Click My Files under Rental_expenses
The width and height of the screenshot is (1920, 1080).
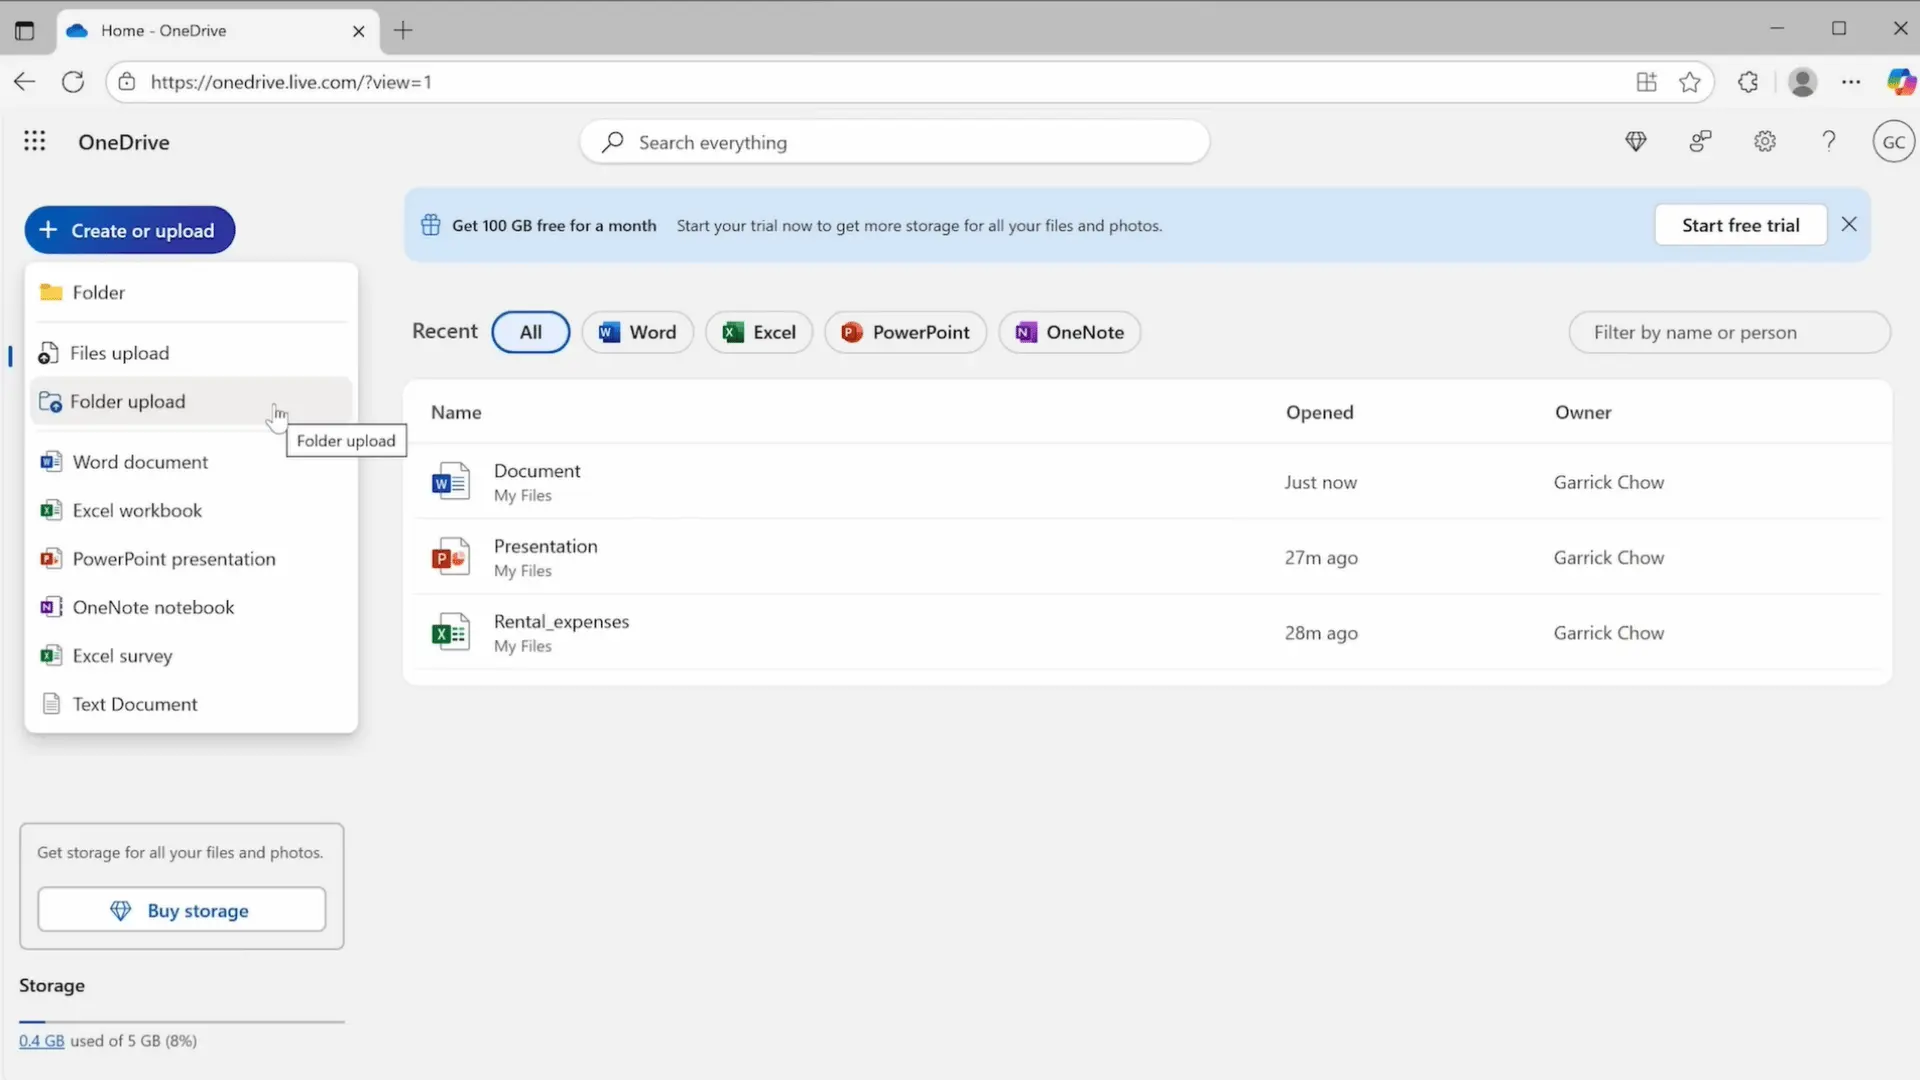tap(522, 646)
